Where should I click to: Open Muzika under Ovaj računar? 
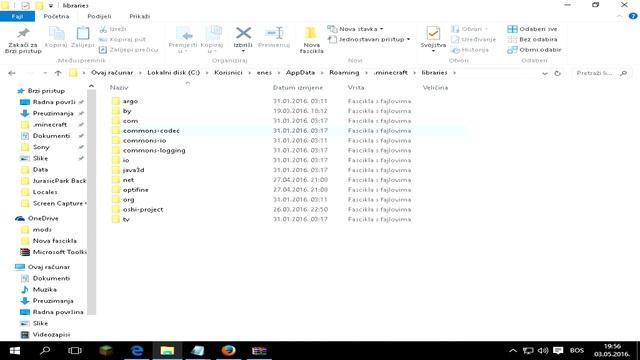pos(44,289)
